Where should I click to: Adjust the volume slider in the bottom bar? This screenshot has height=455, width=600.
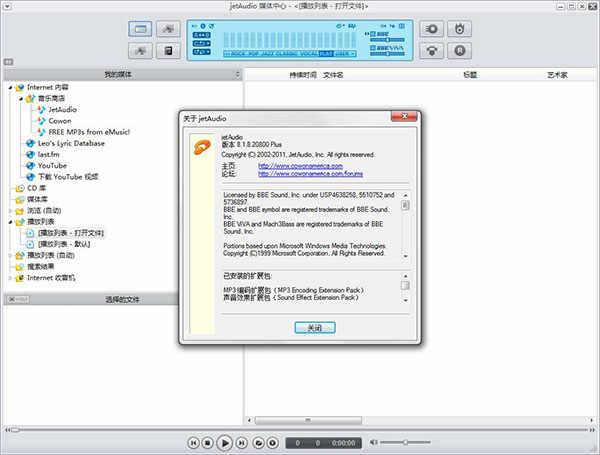pos(406,442)
